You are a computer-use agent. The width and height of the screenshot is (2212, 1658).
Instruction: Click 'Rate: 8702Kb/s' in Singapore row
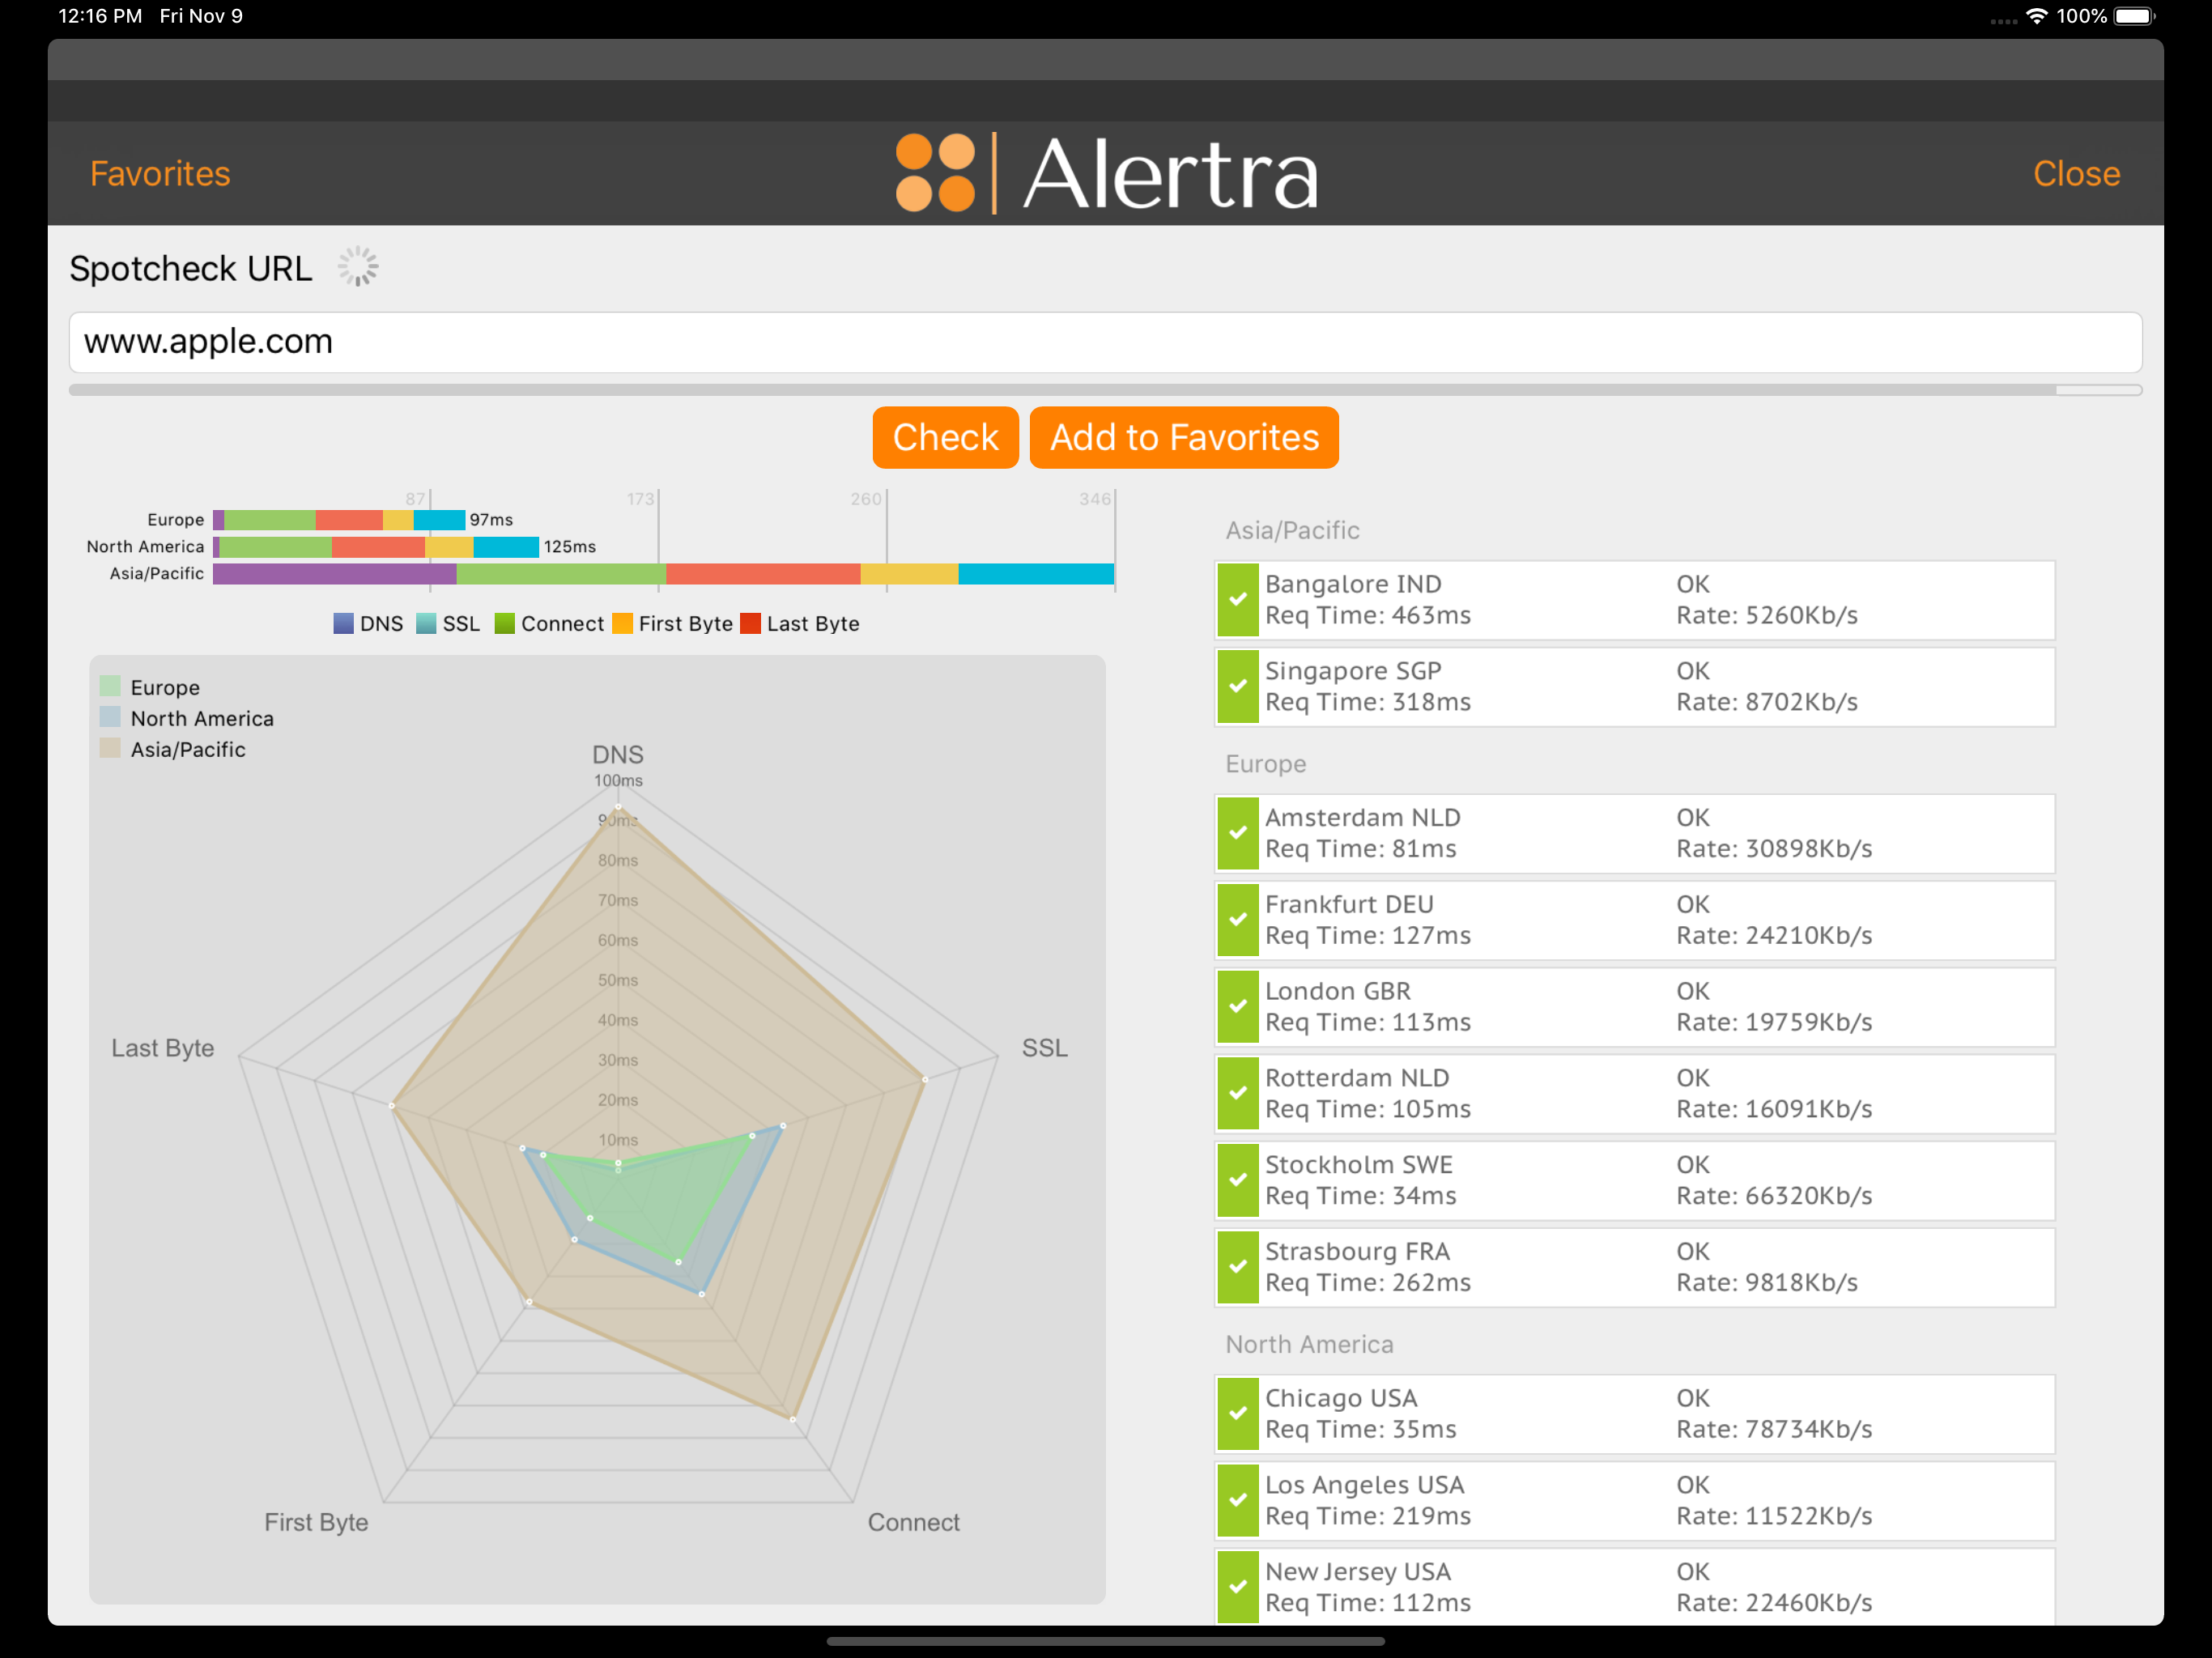pyautogui.click(x=1766, y=703)
